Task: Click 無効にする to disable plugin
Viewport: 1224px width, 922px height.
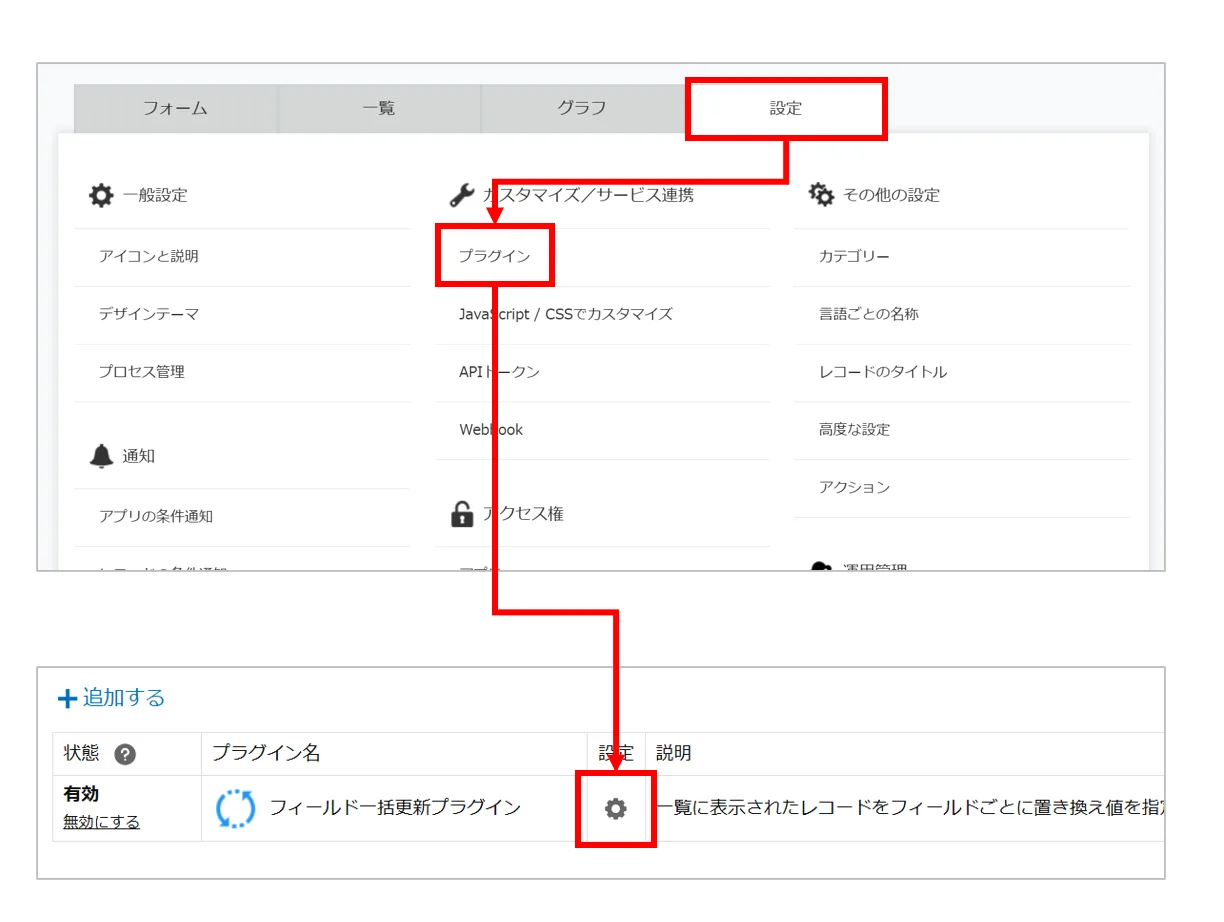Action: point(101,822)
